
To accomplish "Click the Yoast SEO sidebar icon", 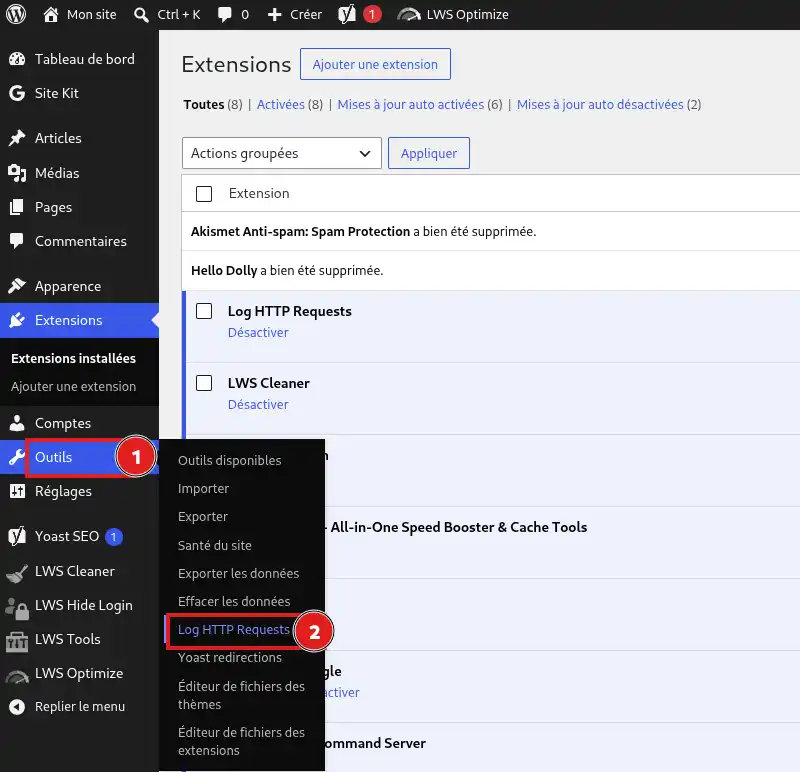I will (17, 536).
